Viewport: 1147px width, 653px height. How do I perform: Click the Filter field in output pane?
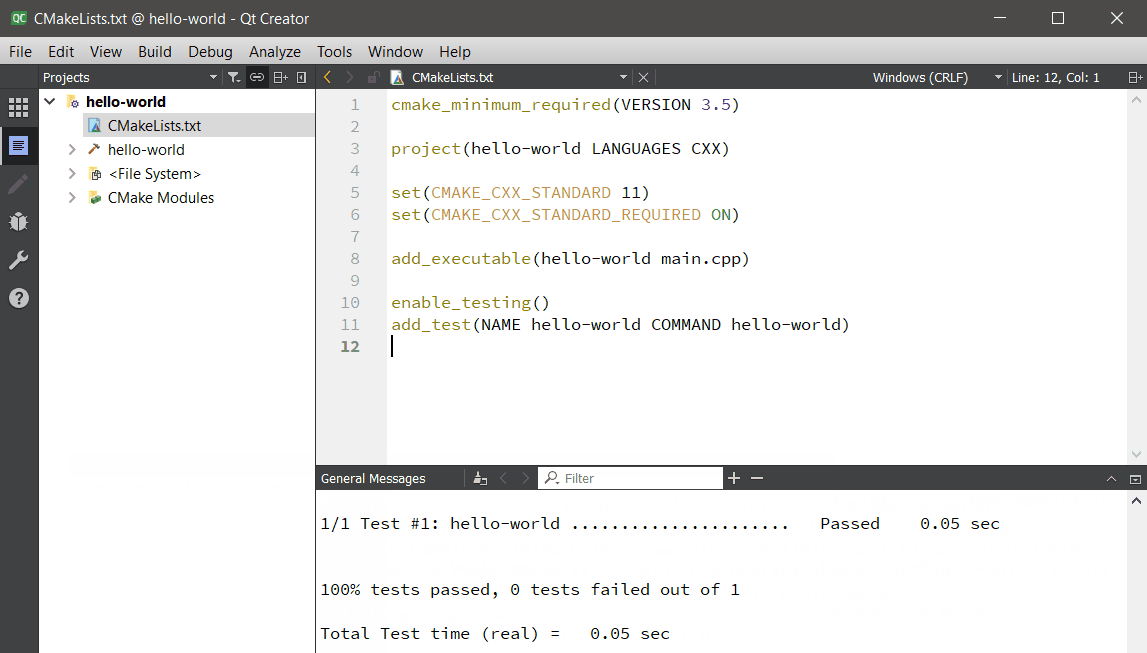(x=640, y=479)
